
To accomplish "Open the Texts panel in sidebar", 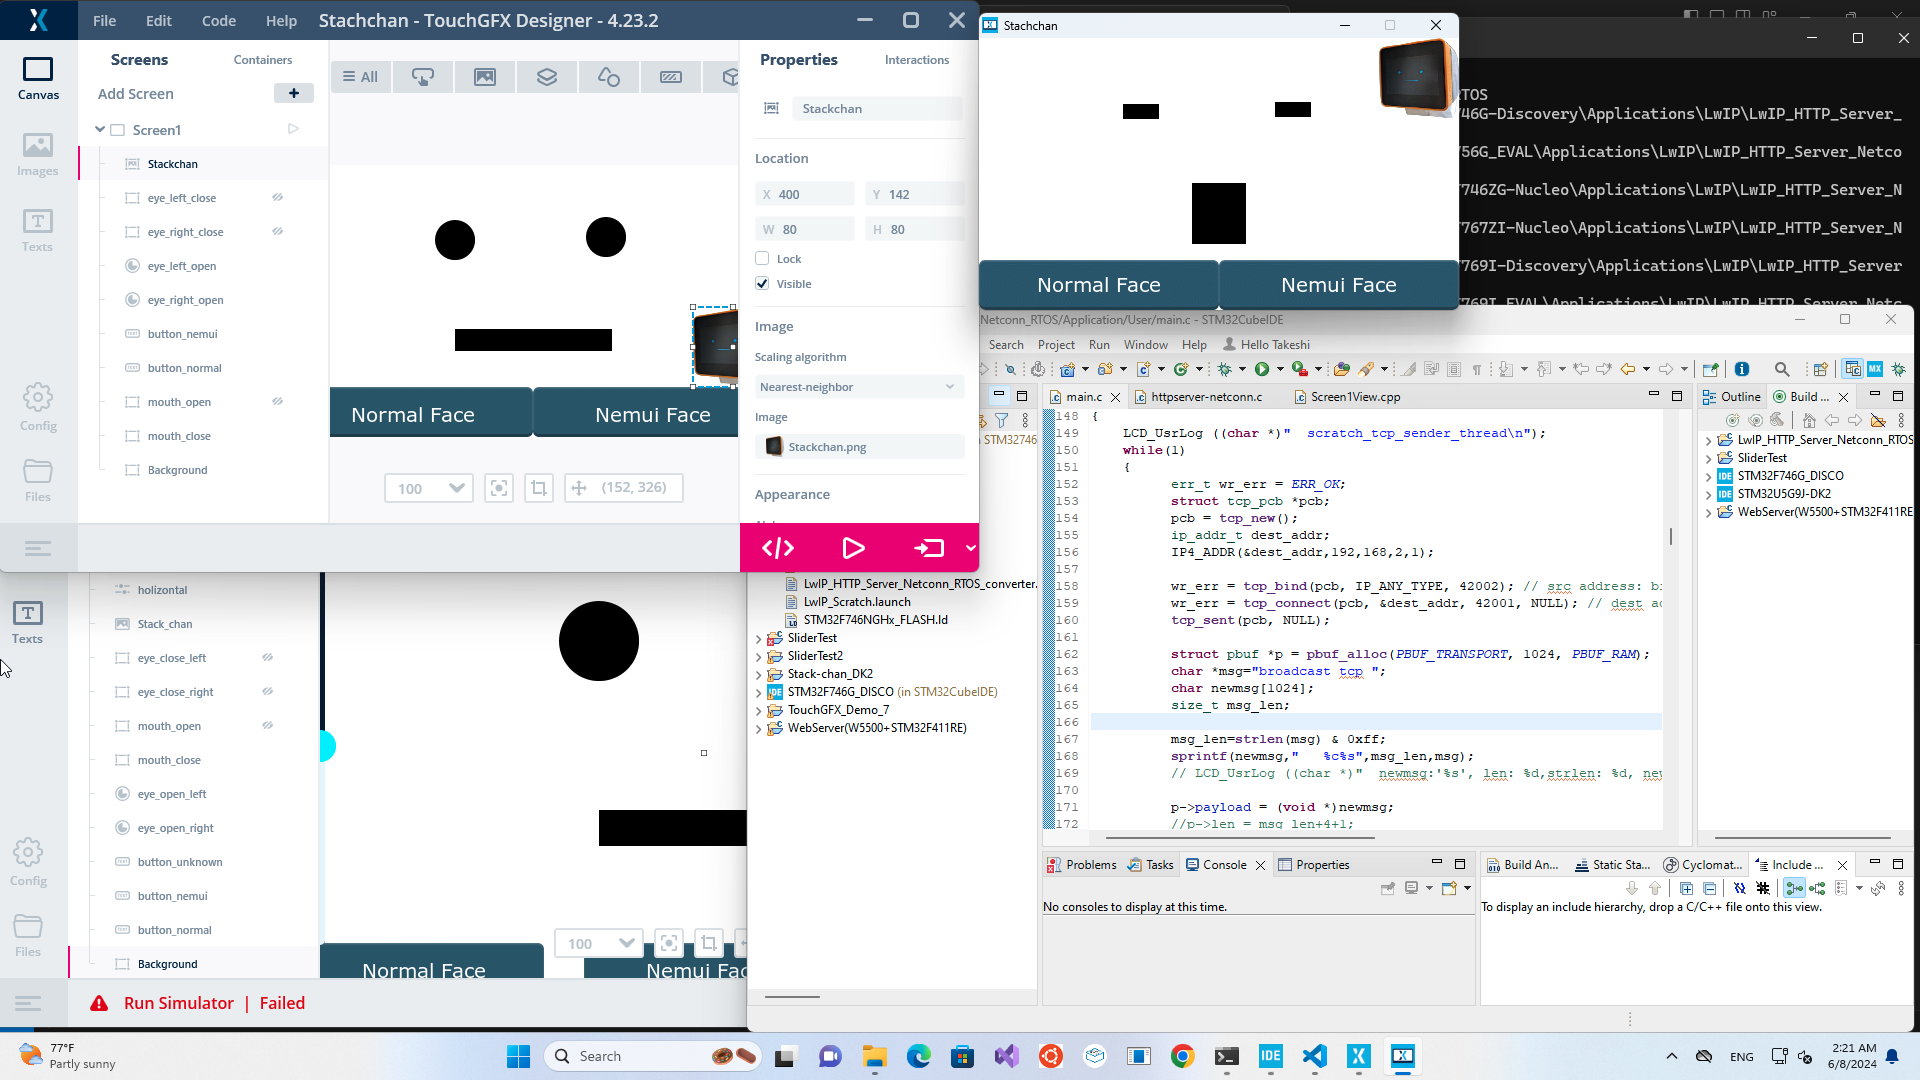I will click(x=37, y=230).
